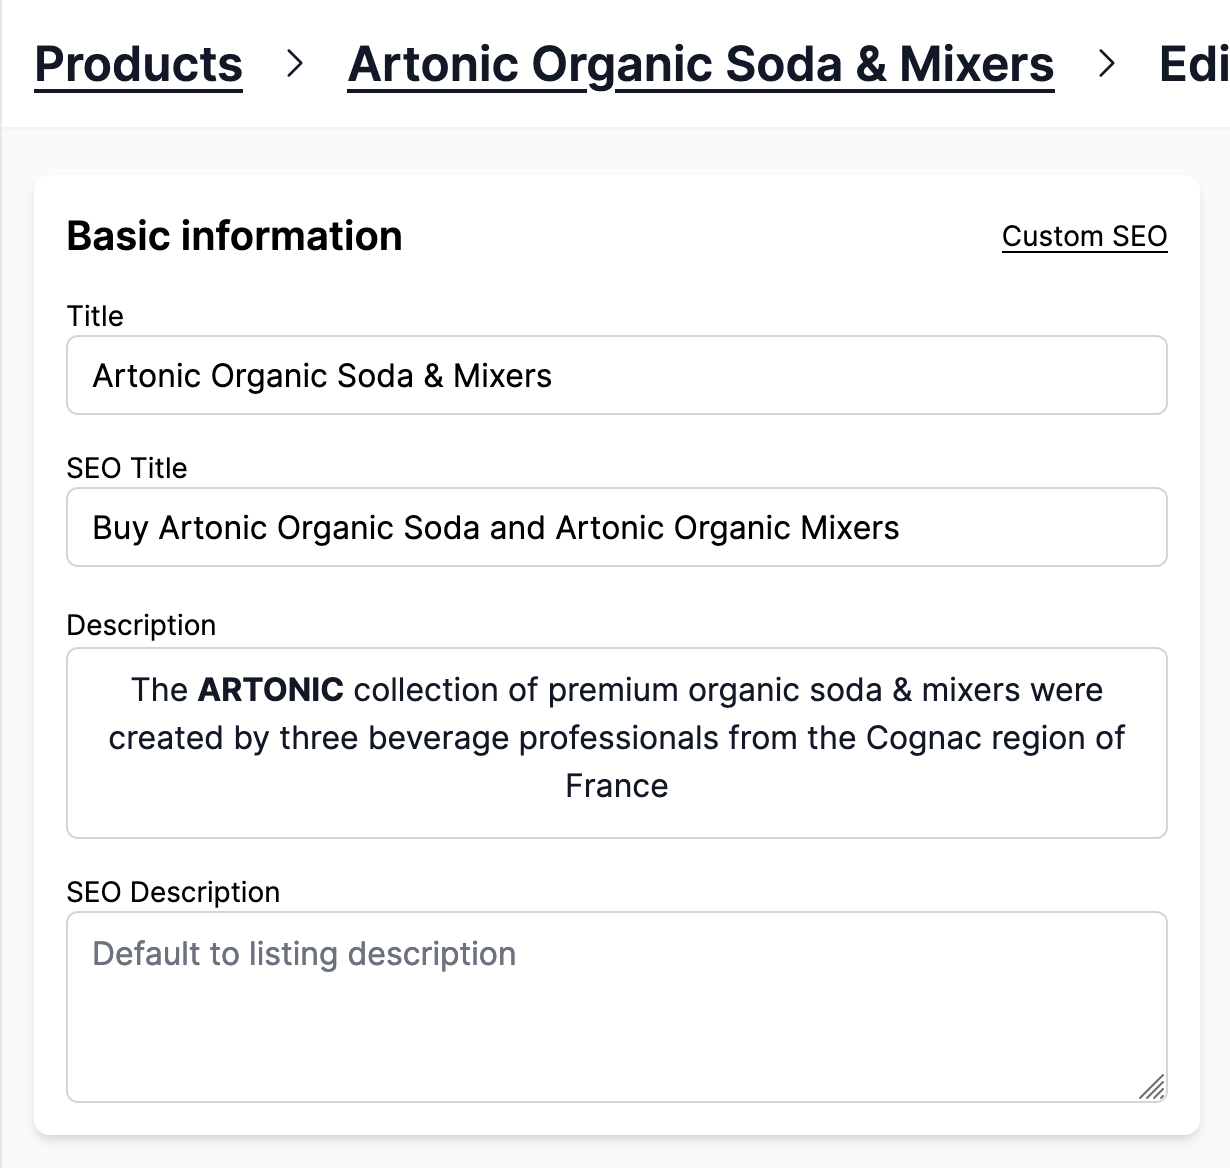This screenshot has height=1168, width=1230.
Task: Click the chevron before the Edit breadcrumb
Action: pyautogui.click(x=1107, y=64)
